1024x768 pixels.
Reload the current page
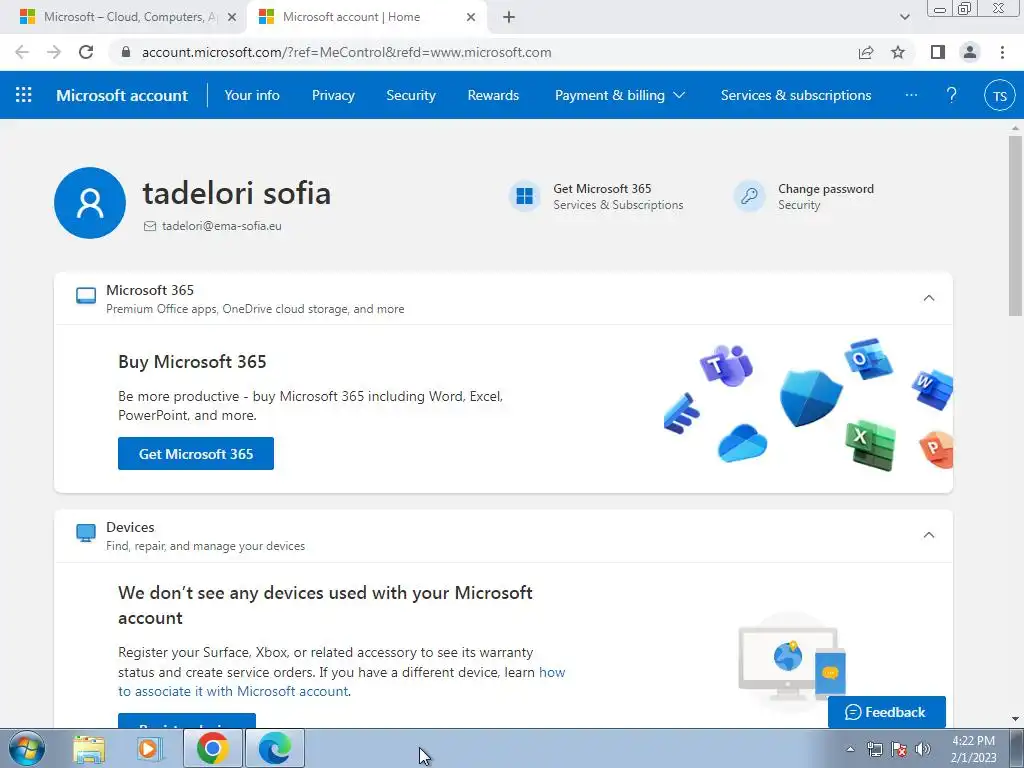point(86,52)
